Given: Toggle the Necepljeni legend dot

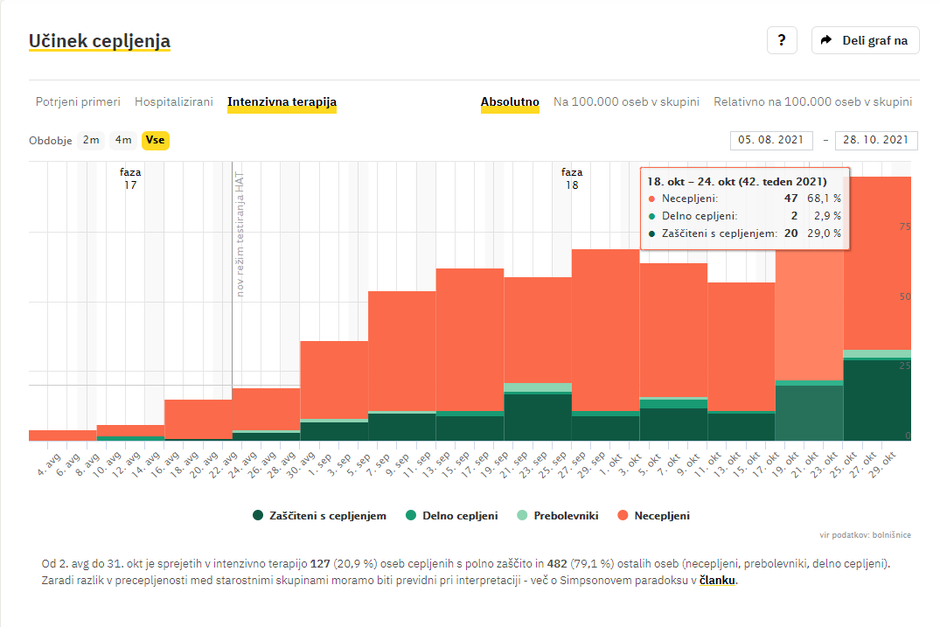Looking at the screenshot, I should [623, 516].
